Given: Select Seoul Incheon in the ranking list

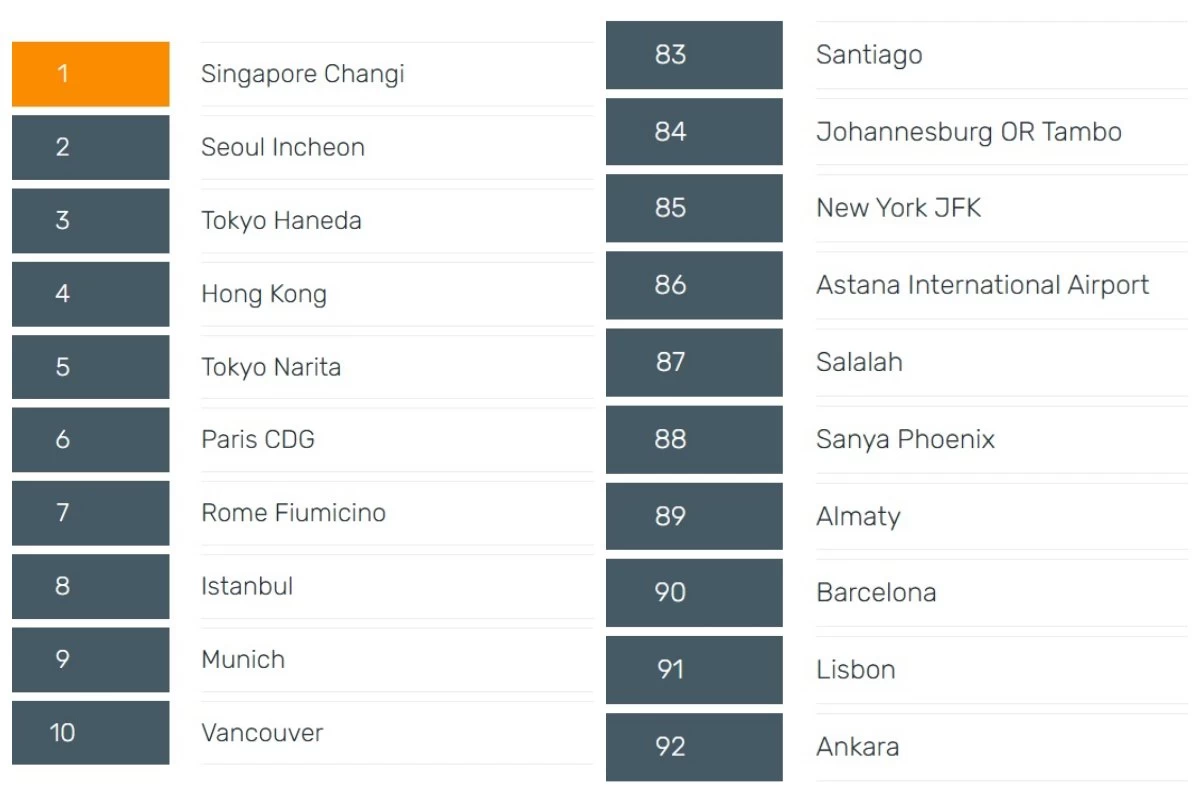Looking at the screenshot, I should tap(283, 148).
